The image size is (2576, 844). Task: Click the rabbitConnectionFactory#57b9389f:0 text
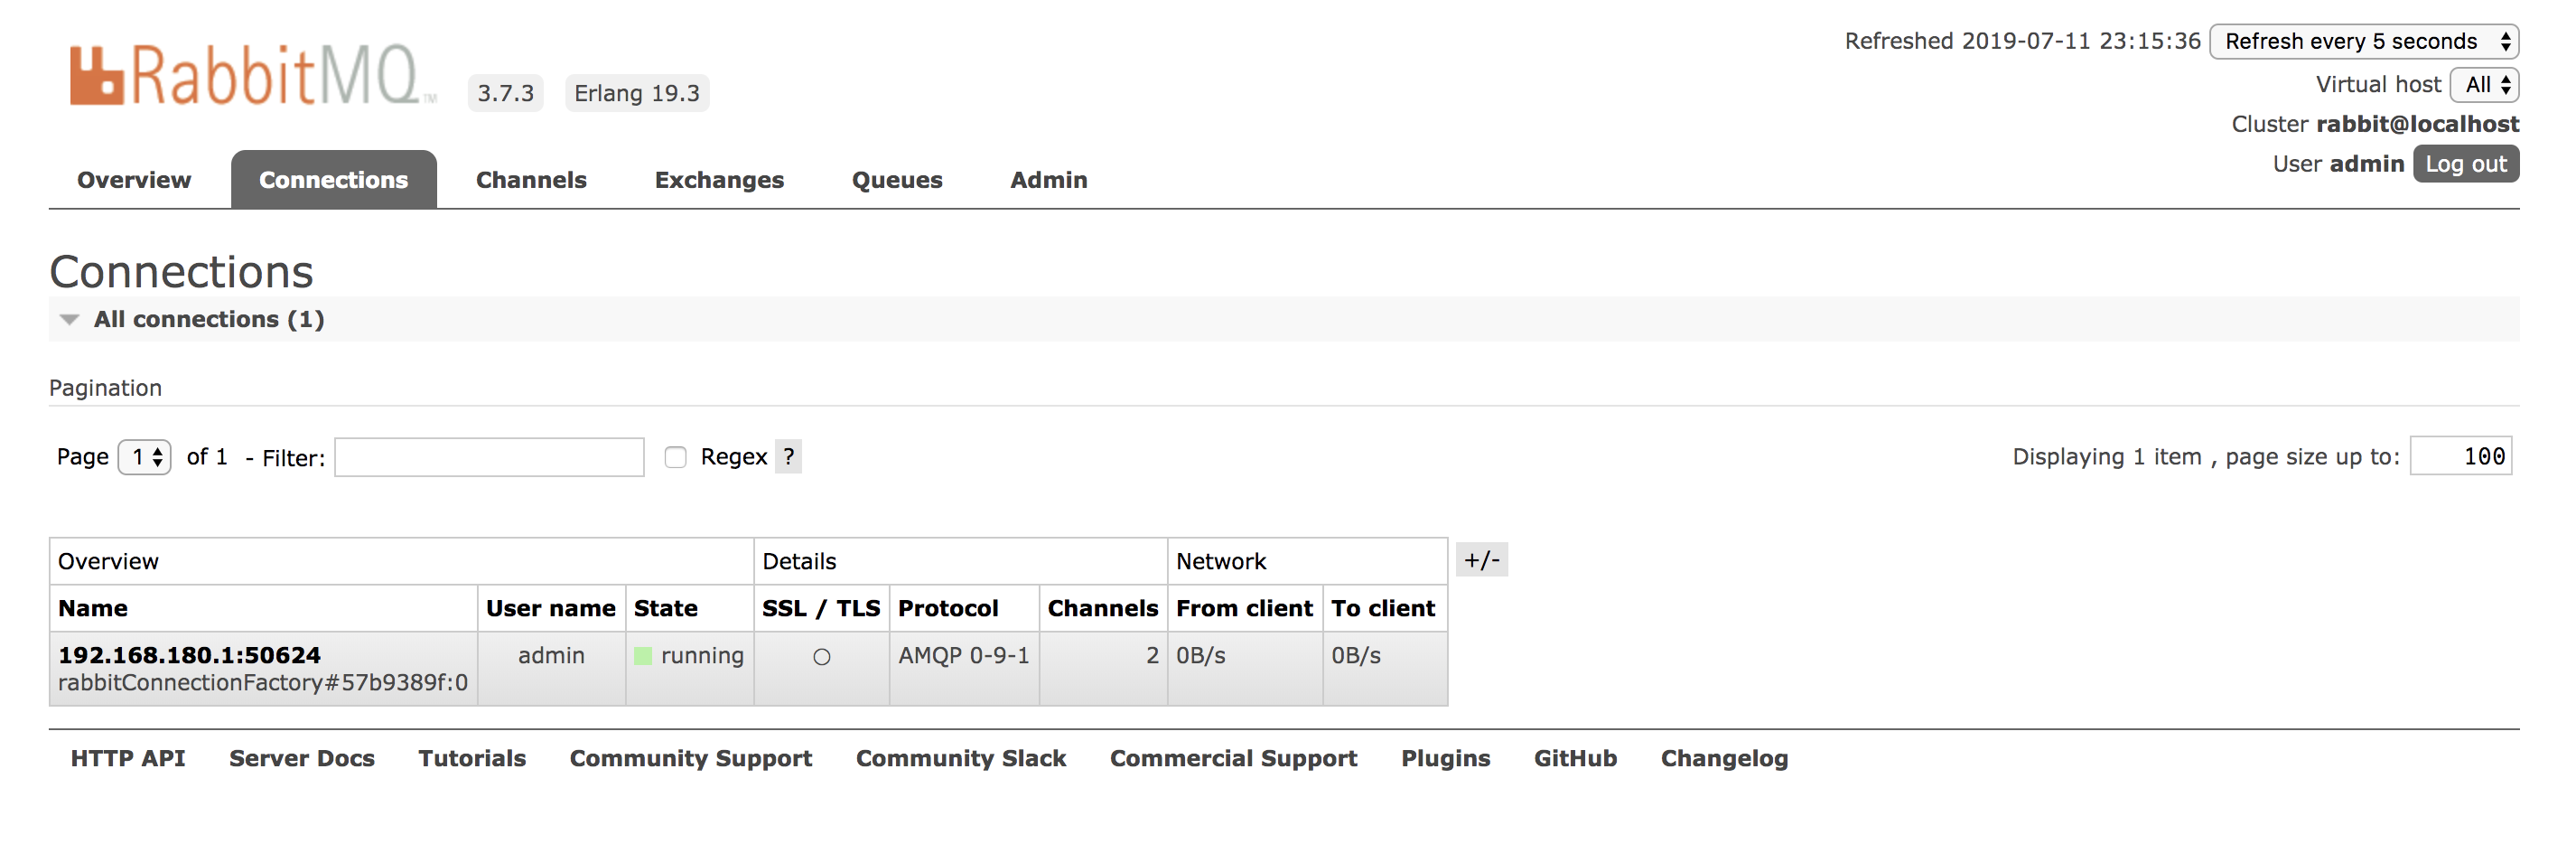[x=263, y=683]
